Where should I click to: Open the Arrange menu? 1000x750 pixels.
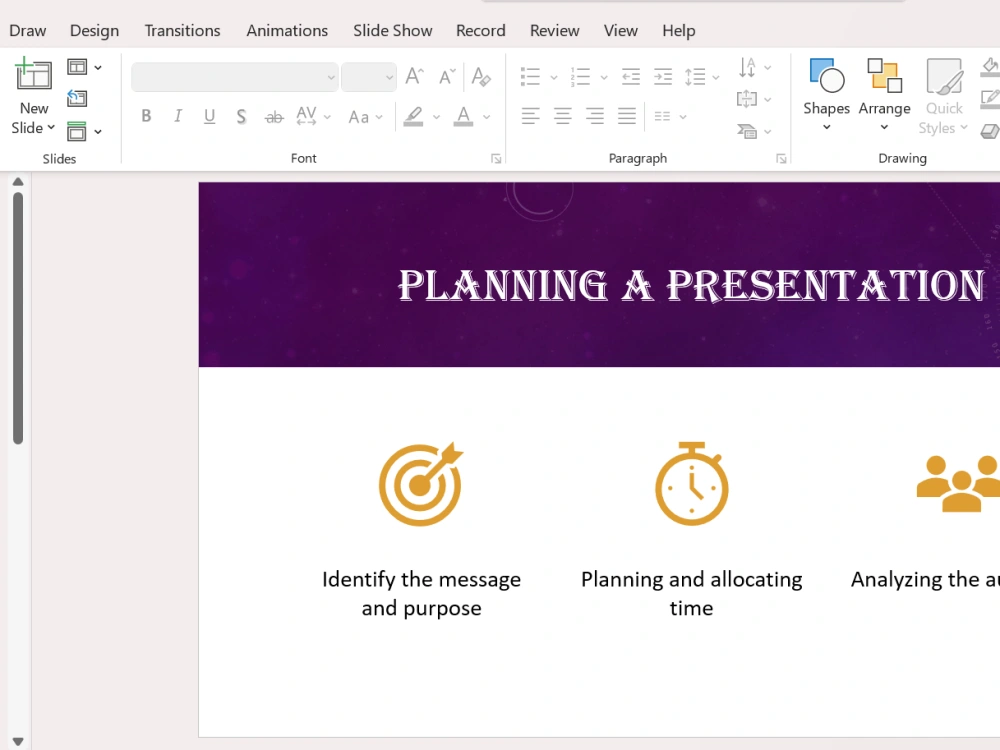click(884, 94)
